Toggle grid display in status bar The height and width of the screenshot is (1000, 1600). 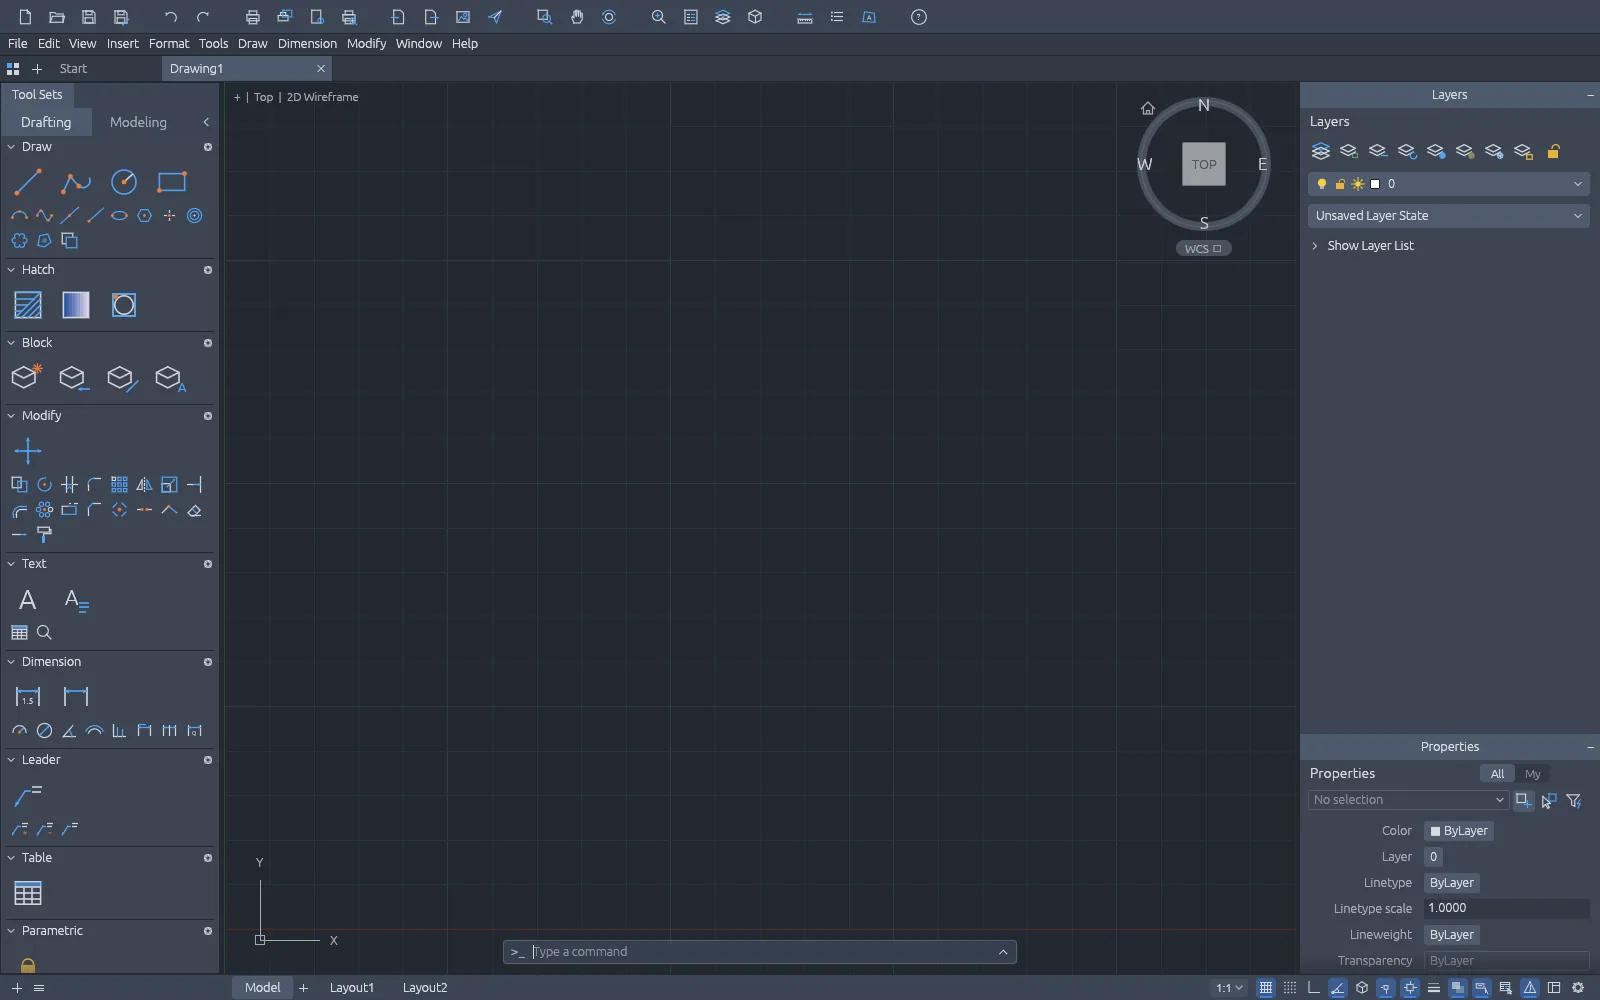[1266, 988]
